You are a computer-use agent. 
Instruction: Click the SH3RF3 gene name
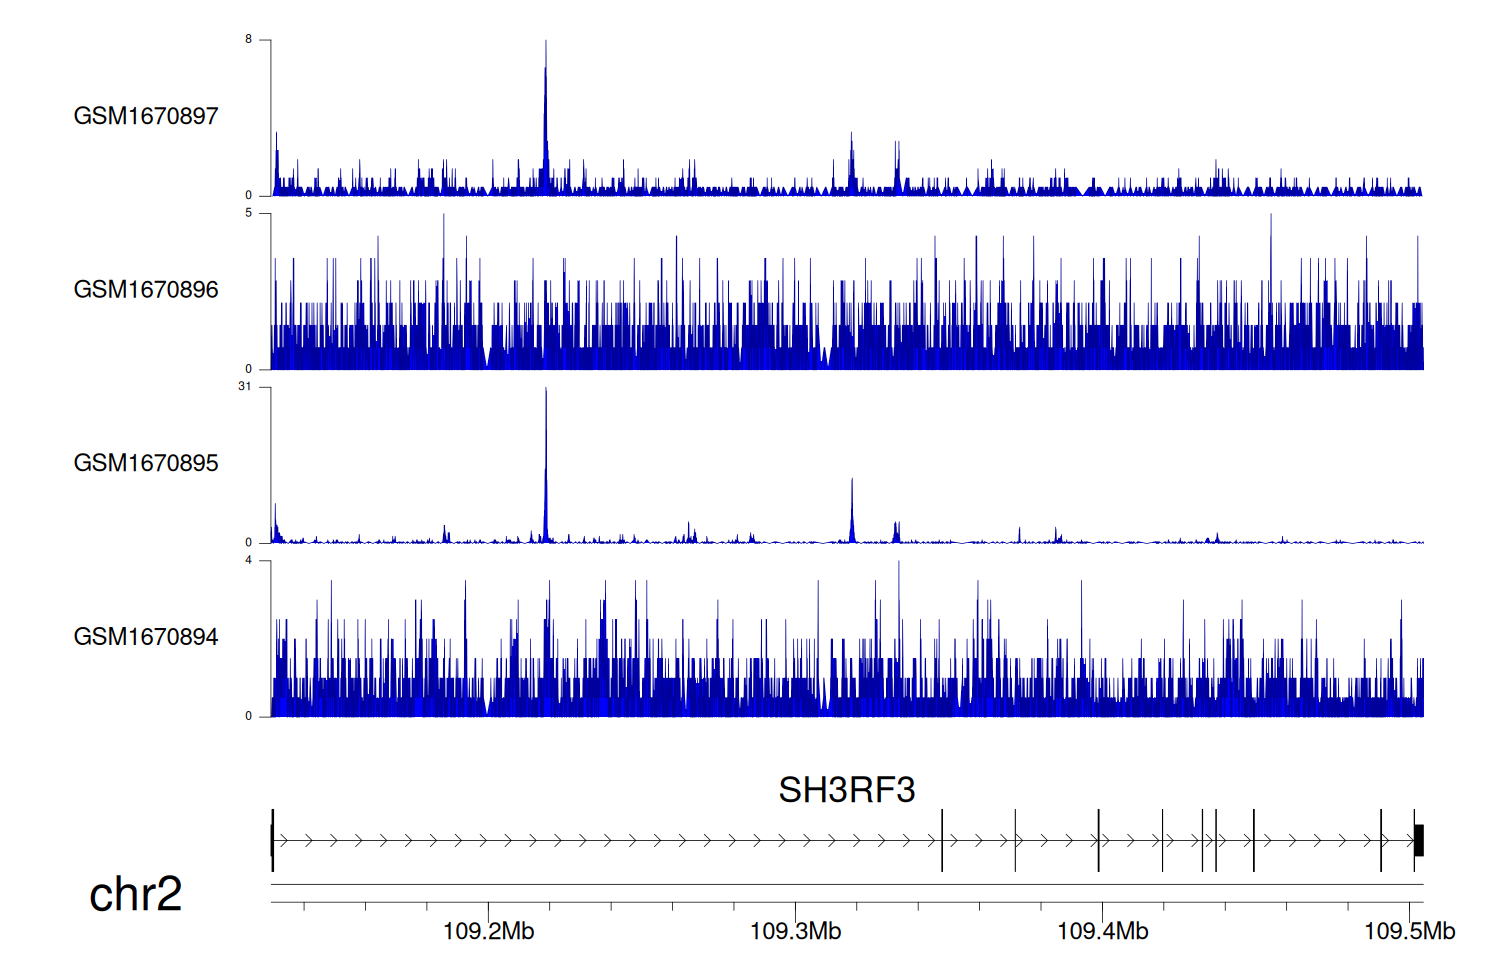coord(846,790)
